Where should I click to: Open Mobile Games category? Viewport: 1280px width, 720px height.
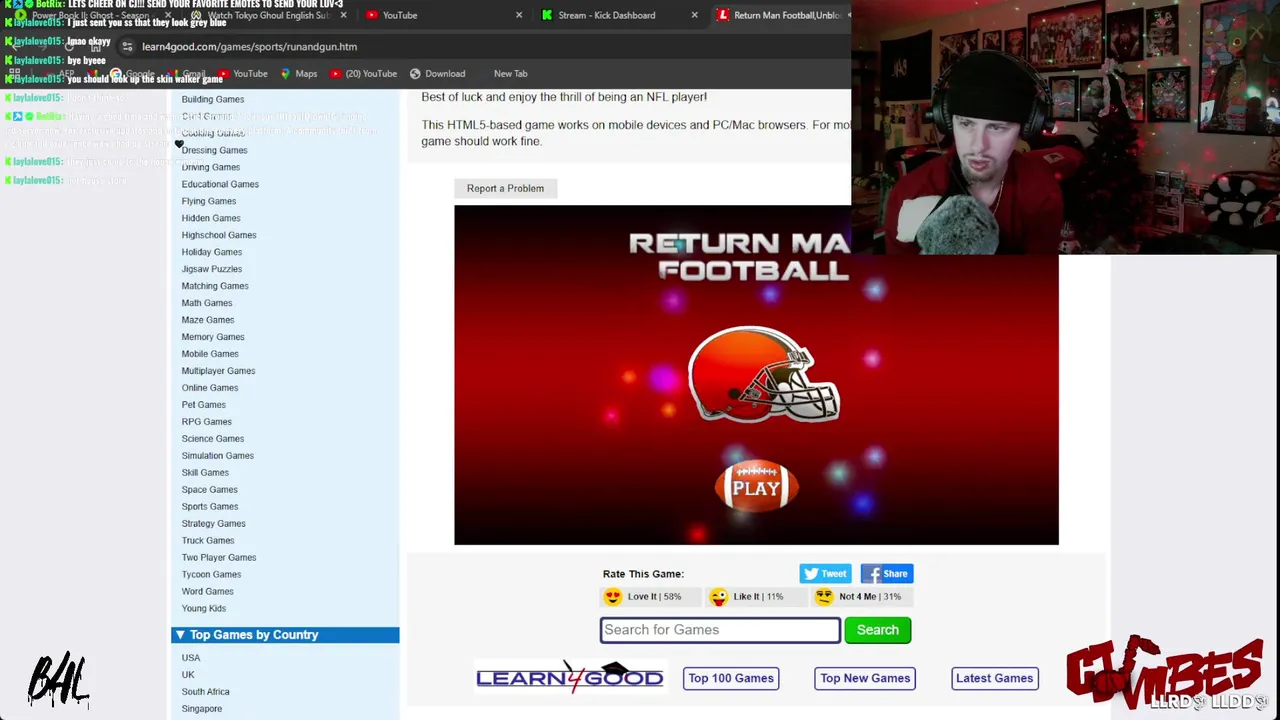(x=210, y=354)
